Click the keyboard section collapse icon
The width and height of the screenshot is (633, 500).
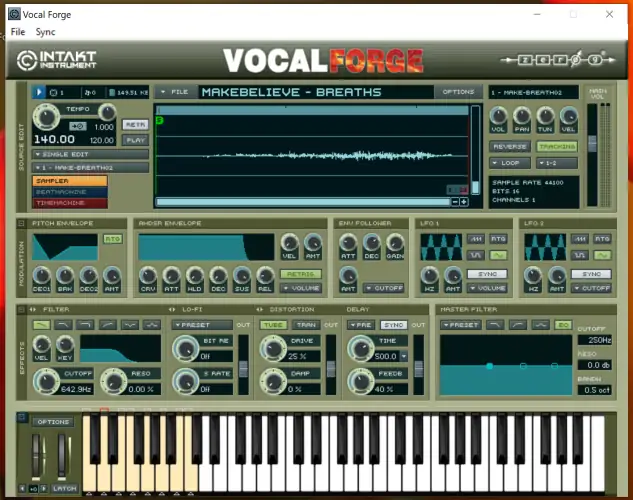[22, 417]
